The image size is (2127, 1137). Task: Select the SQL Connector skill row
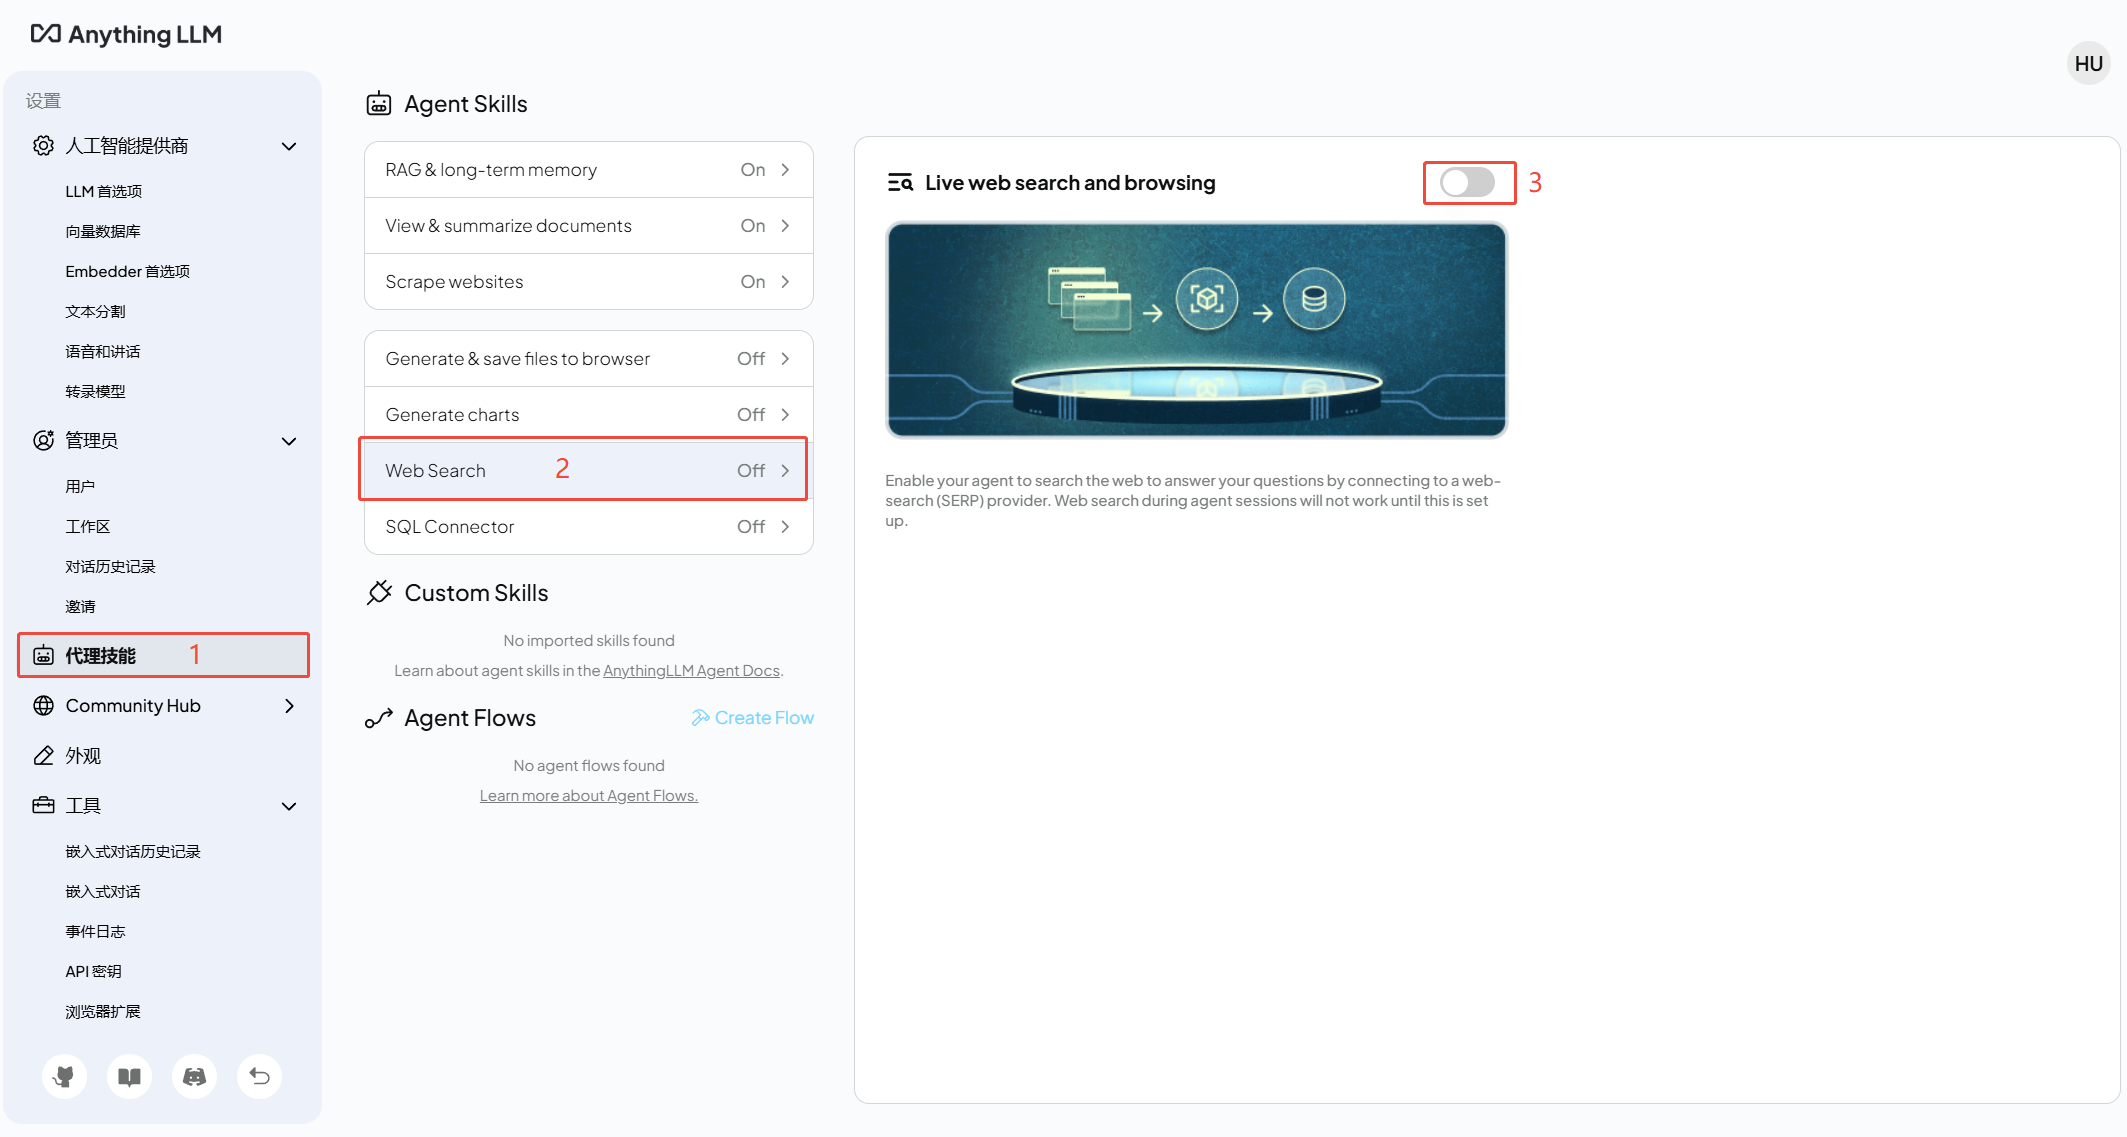point(588,526)
